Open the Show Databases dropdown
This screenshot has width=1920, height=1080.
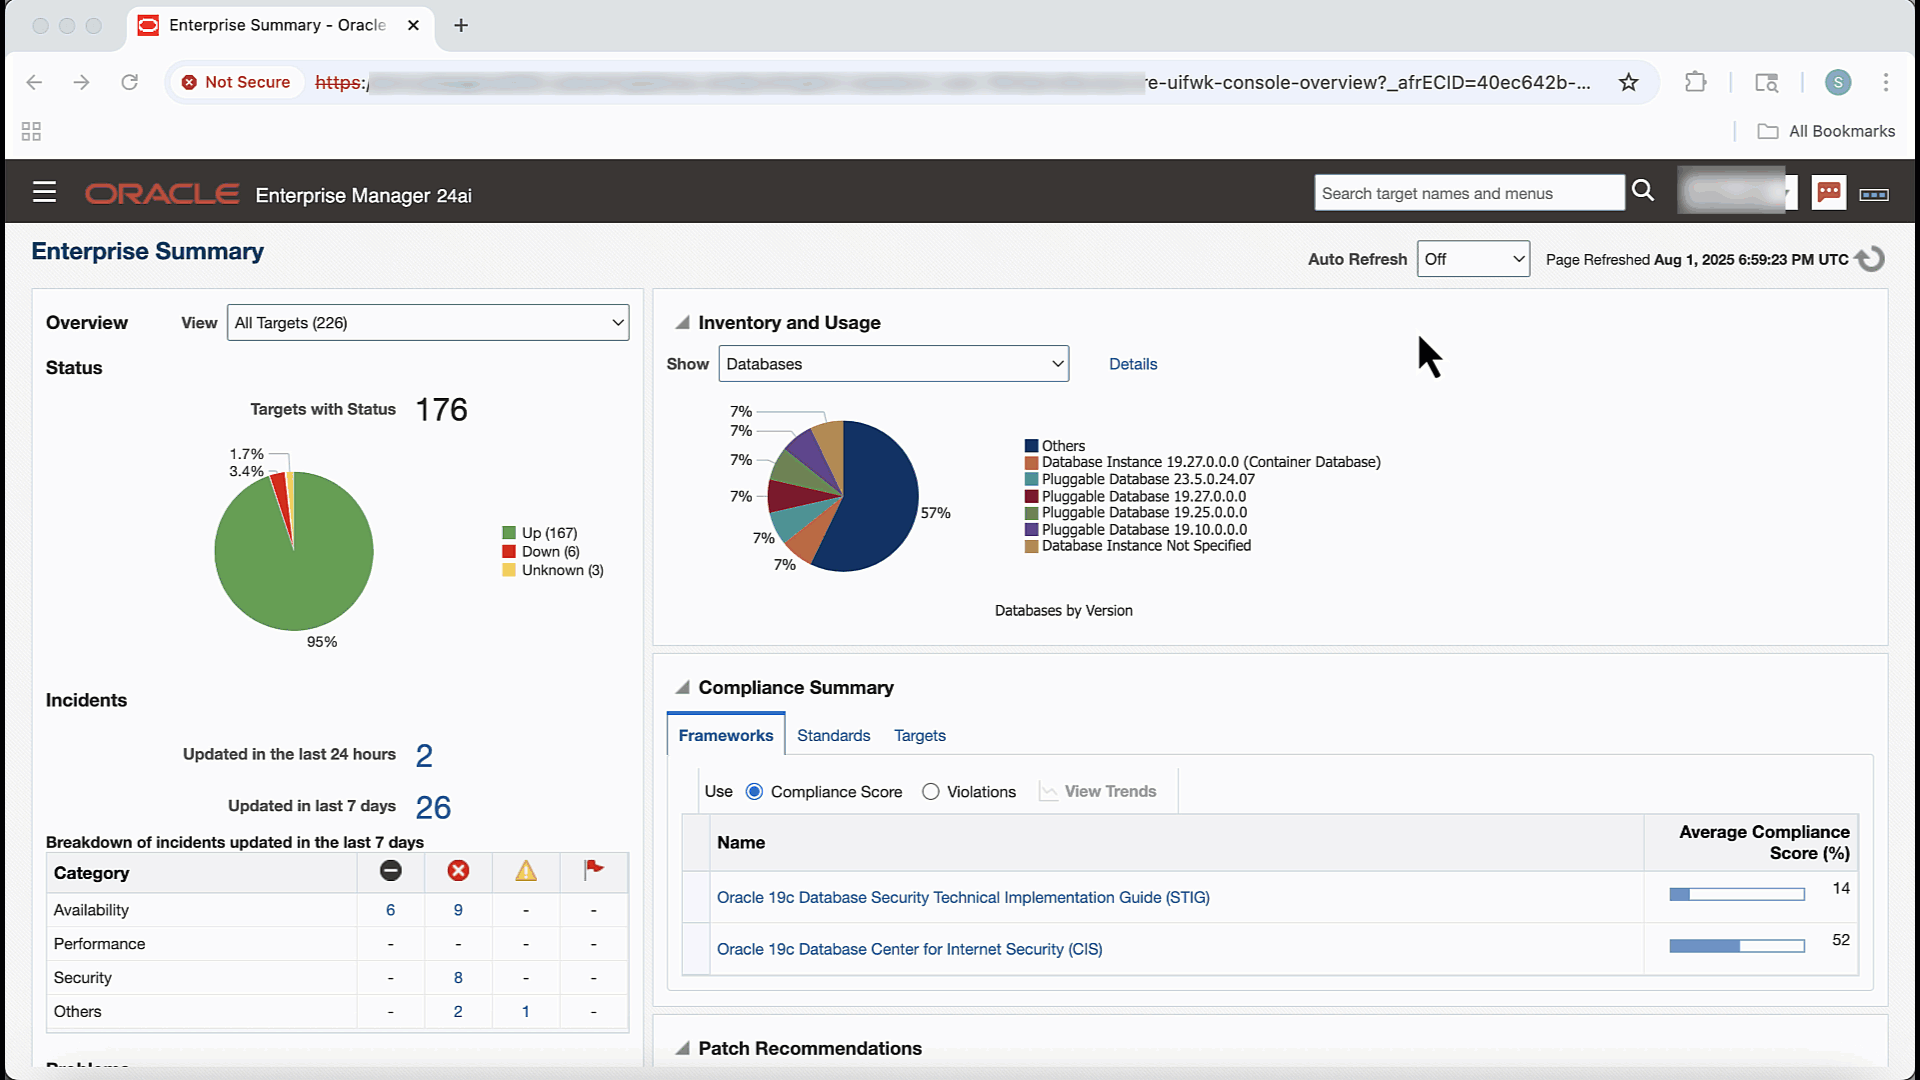click(x=893, y=364)
